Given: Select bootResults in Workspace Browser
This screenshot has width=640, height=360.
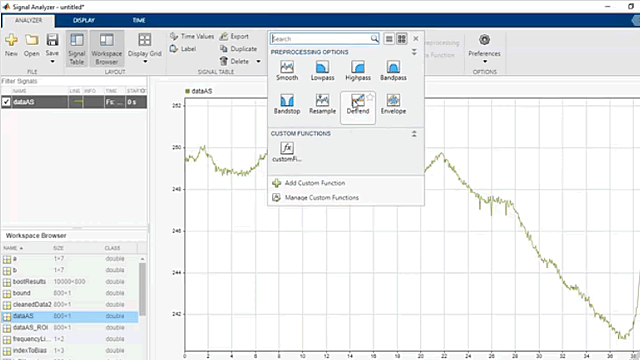Looking at the screenshot, I should coord(70,282).
